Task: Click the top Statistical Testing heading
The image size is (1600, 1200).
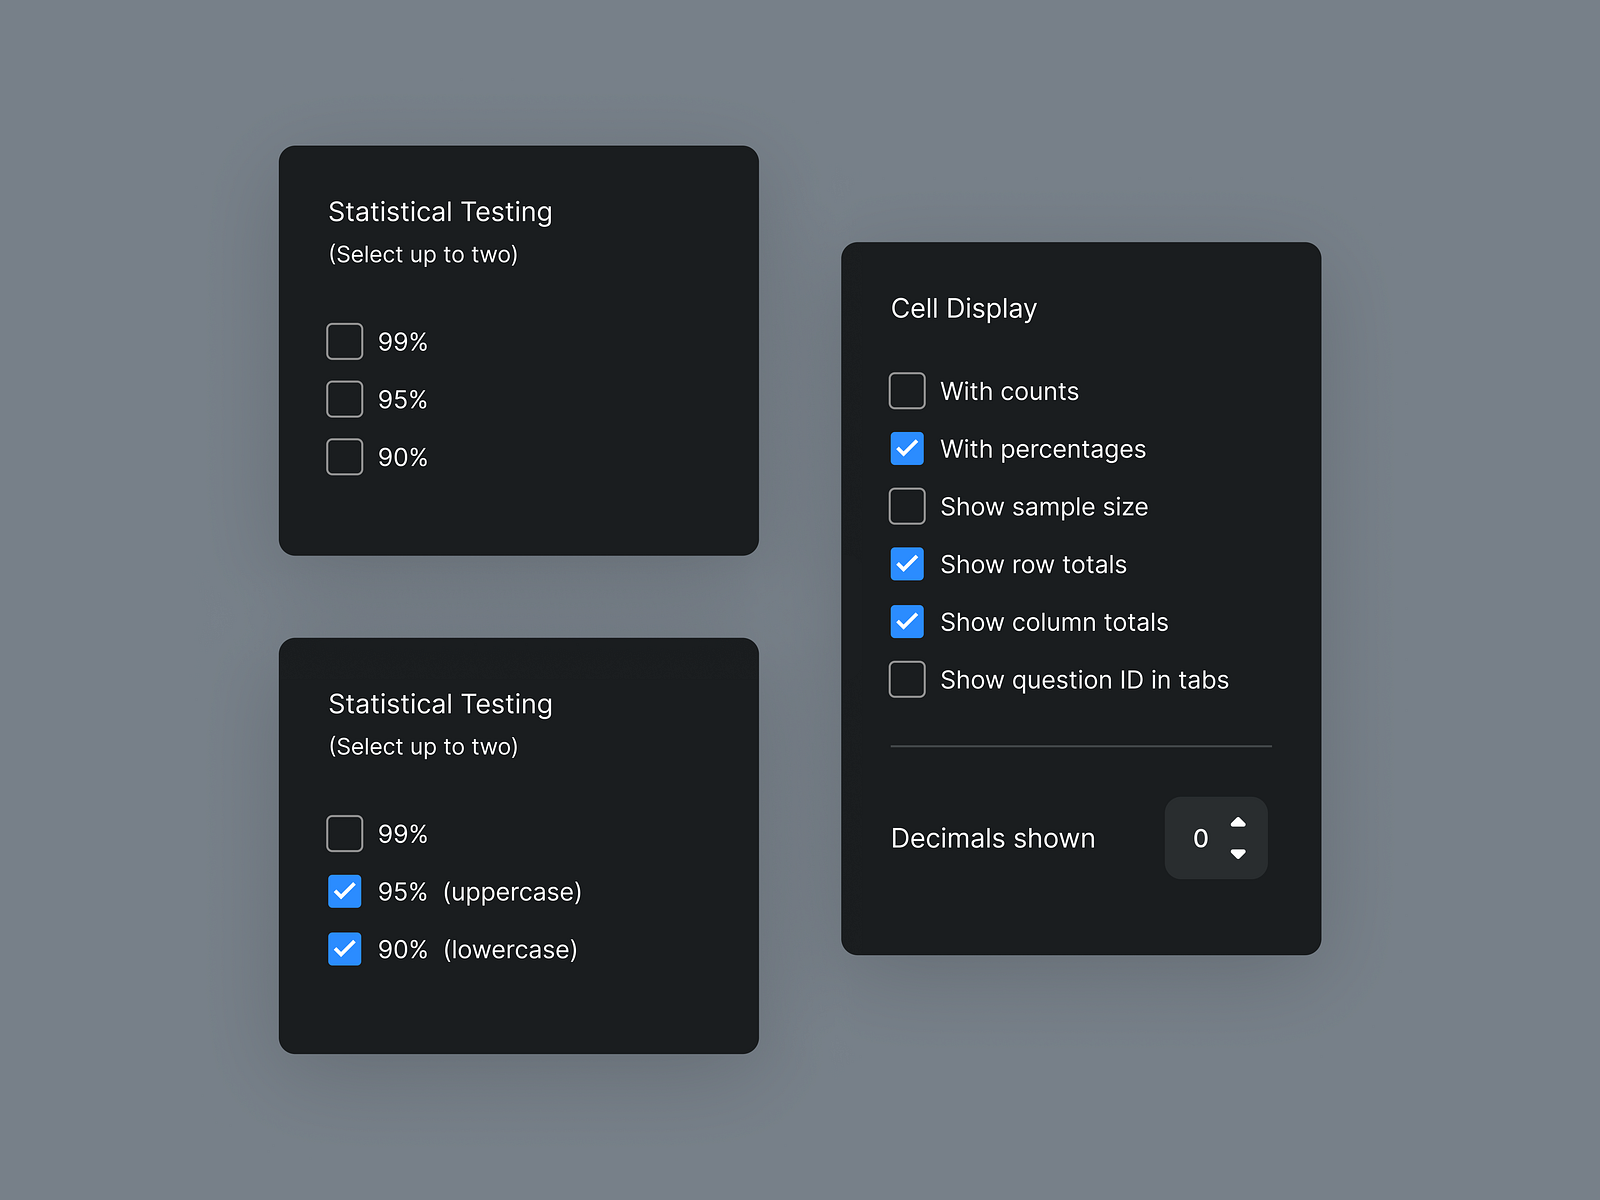Action: (x=440, y=212)
